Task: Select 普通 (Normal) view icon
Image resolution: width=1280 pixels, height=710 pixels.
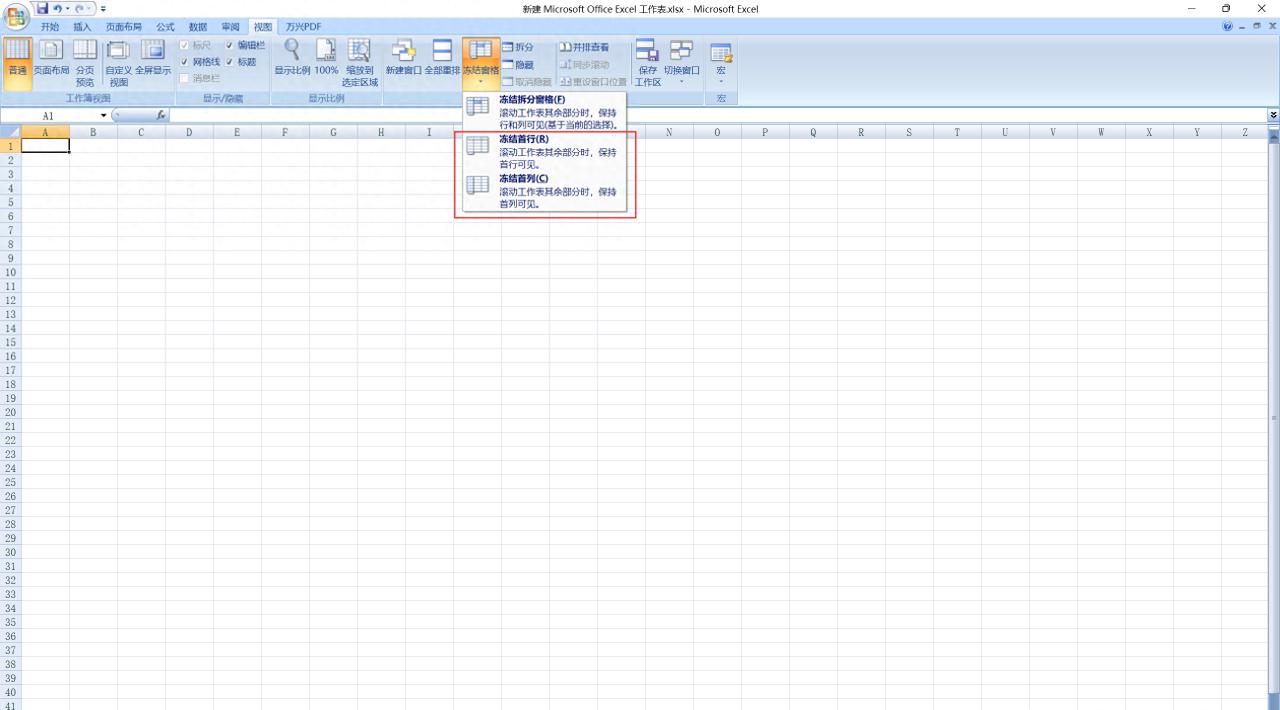Action: pos(17,64)
